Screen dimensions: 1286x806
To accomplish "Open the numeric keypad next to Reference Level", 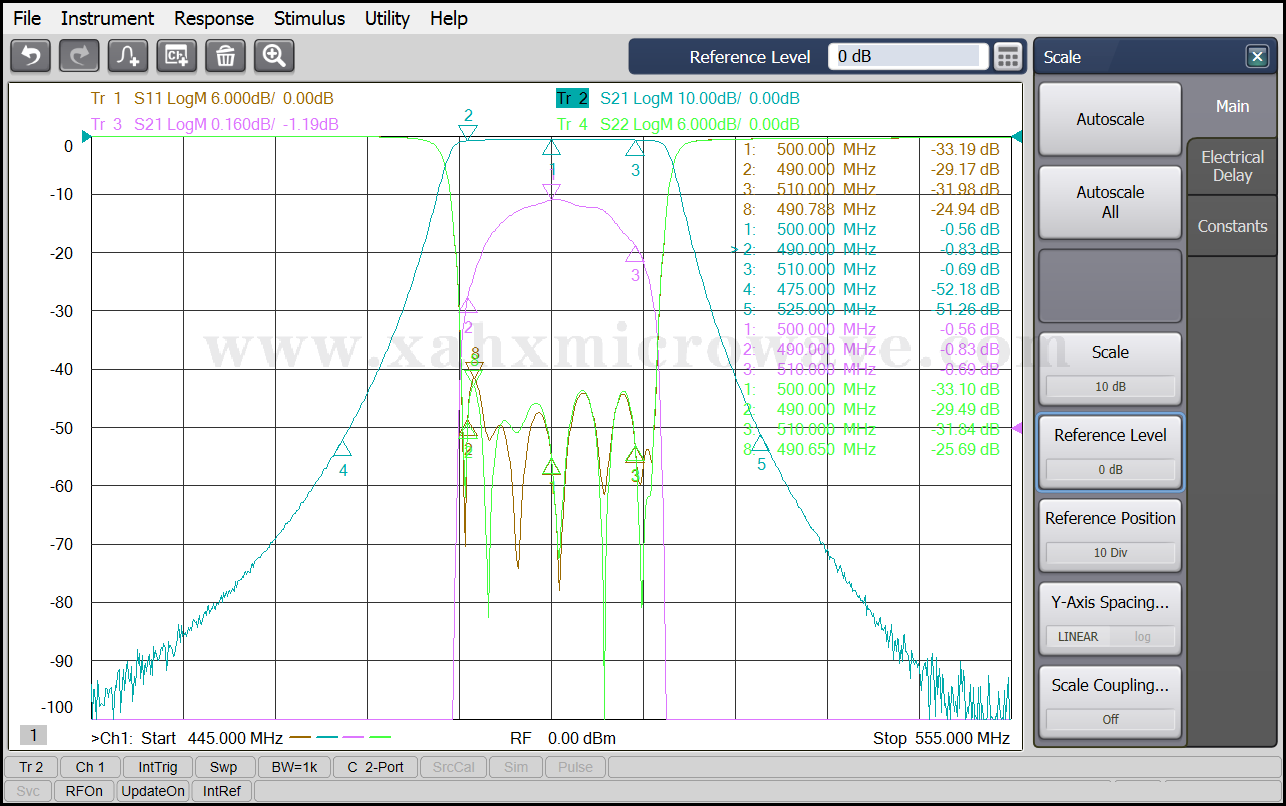I will 1008,57.
